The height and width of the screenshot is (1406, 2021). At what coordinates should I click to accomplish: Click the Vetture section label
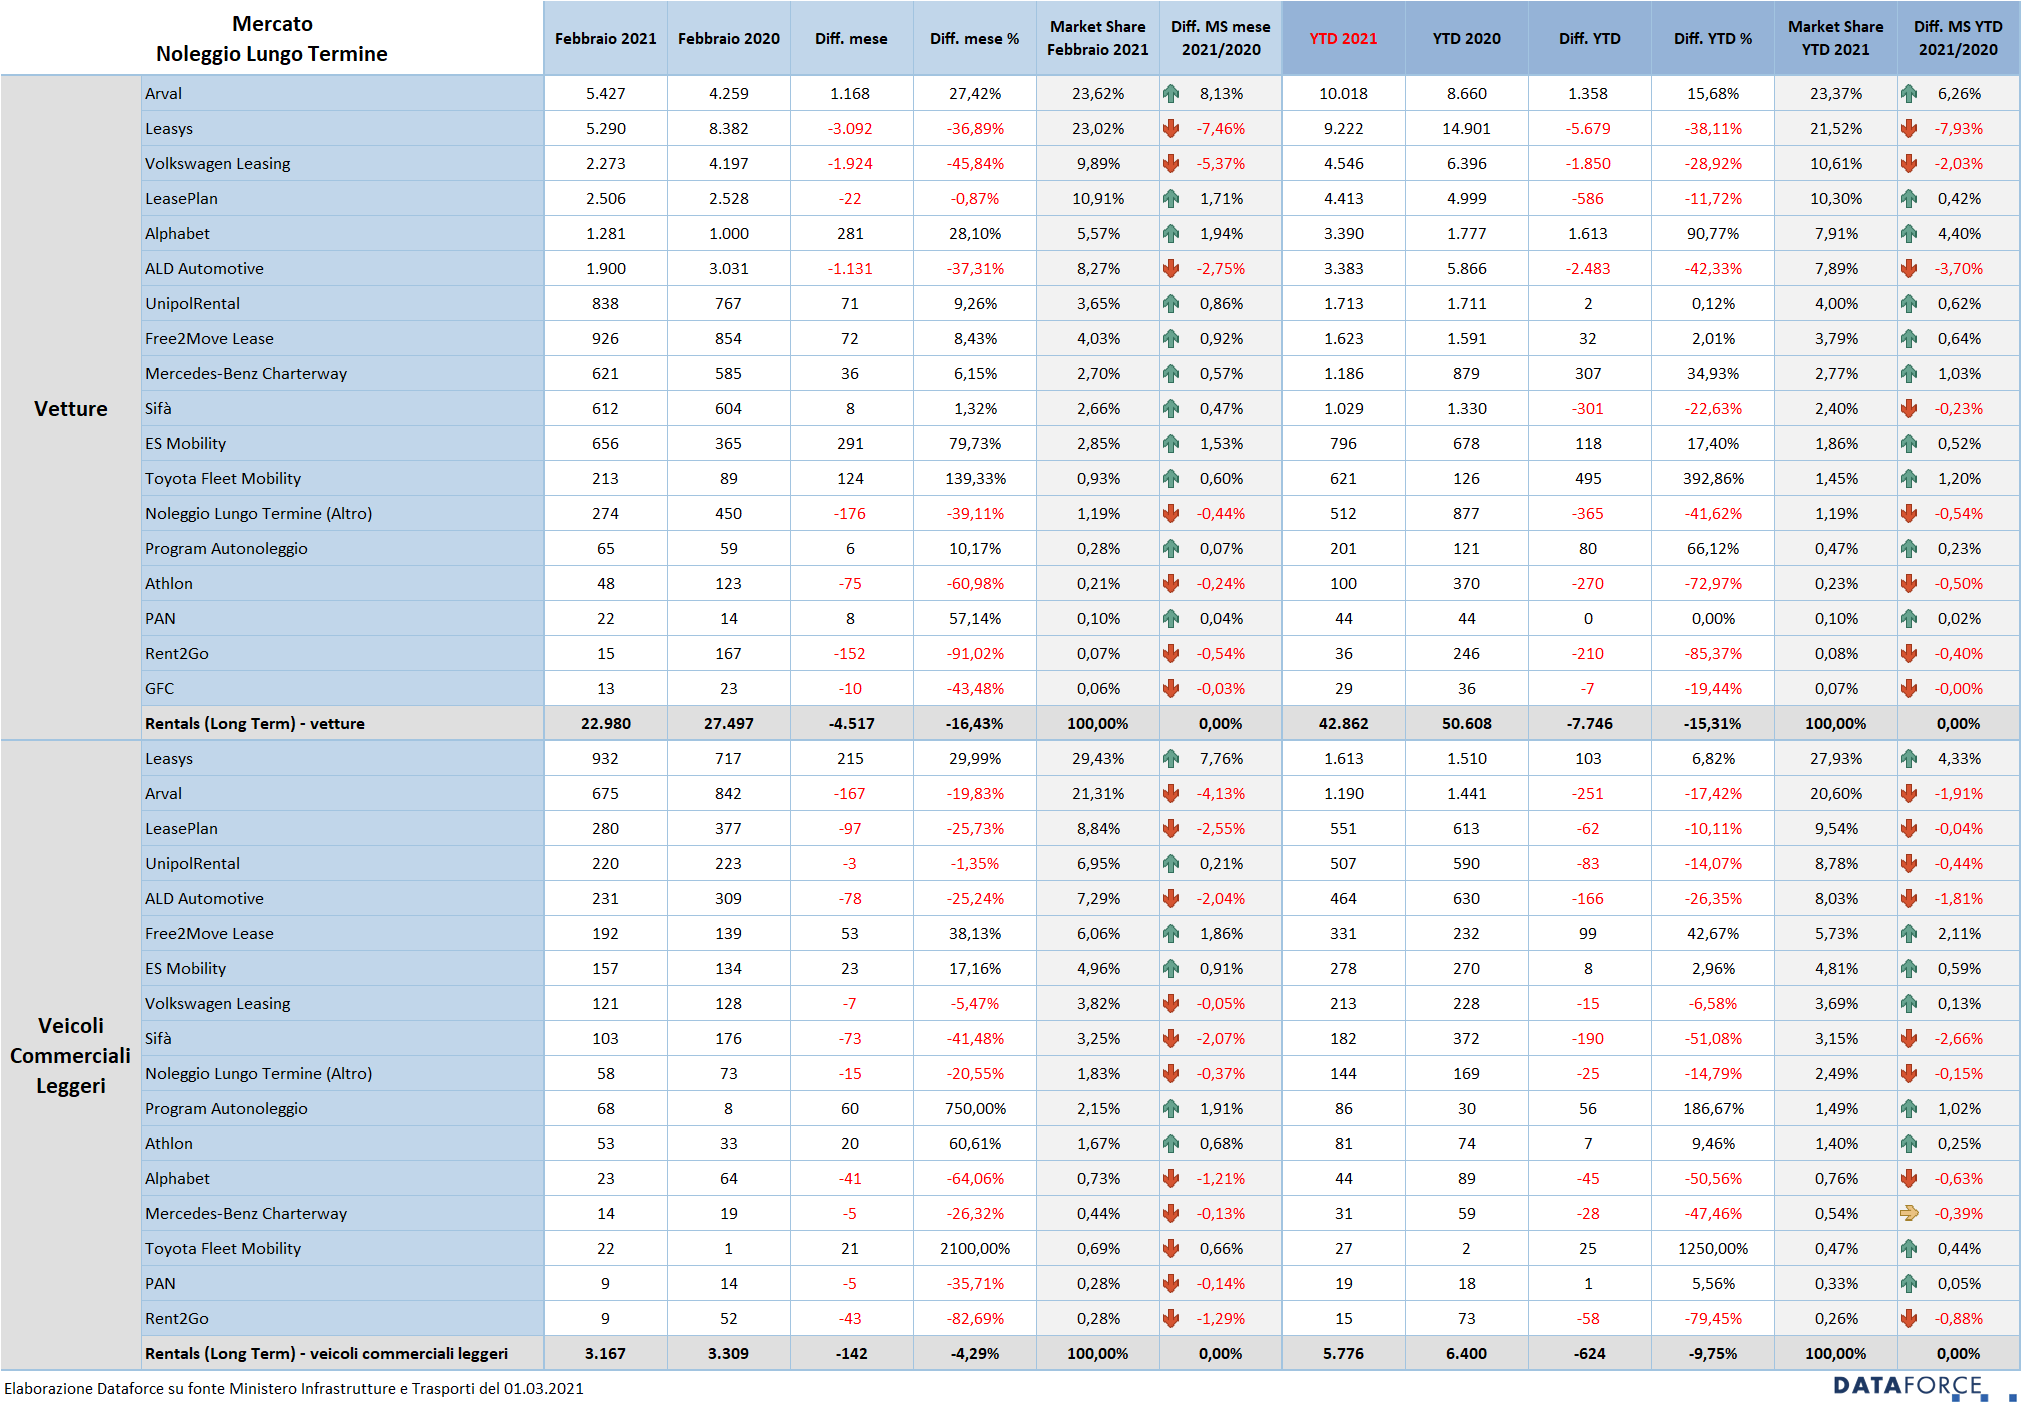coord(70,408)
